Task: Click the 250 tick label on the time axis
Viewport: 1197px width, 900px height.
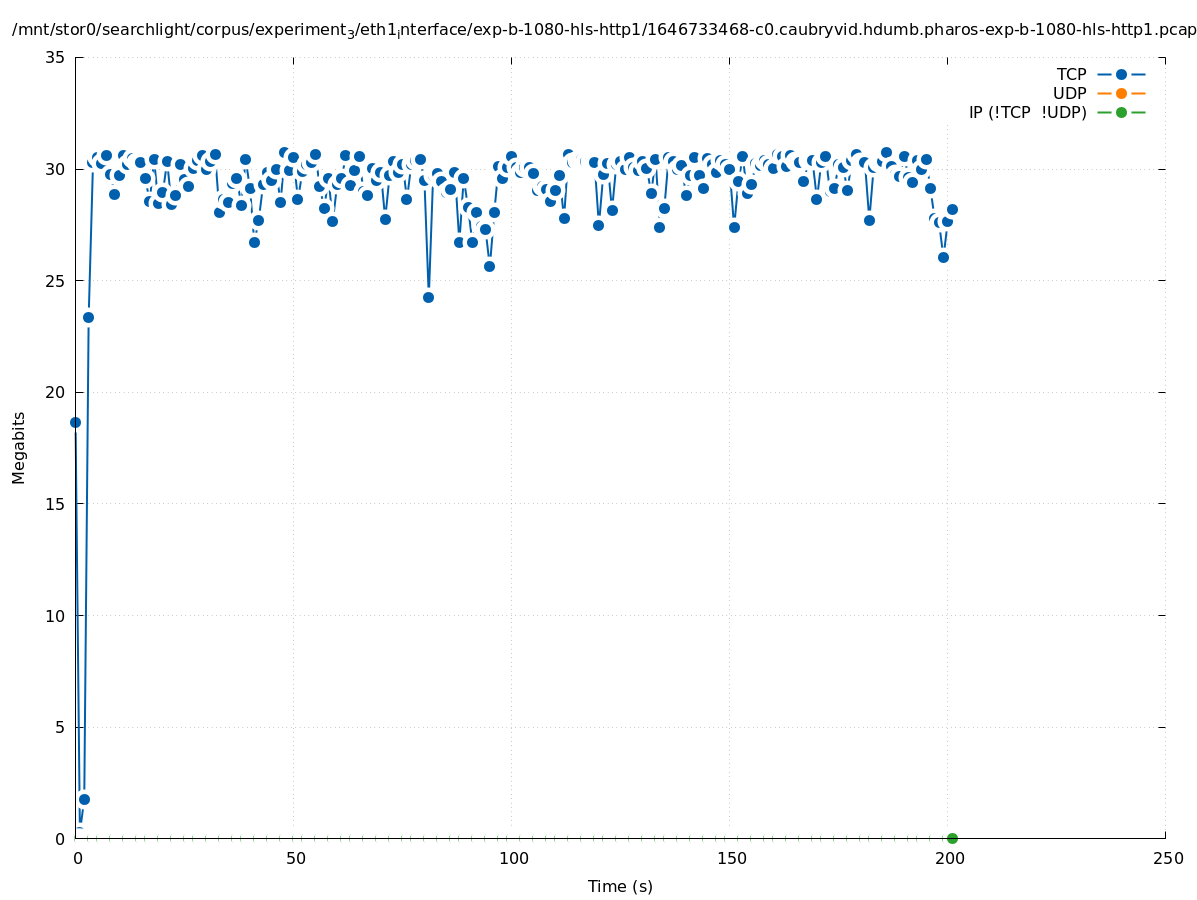Action: pyautogui.click(x=1167, y=859)
